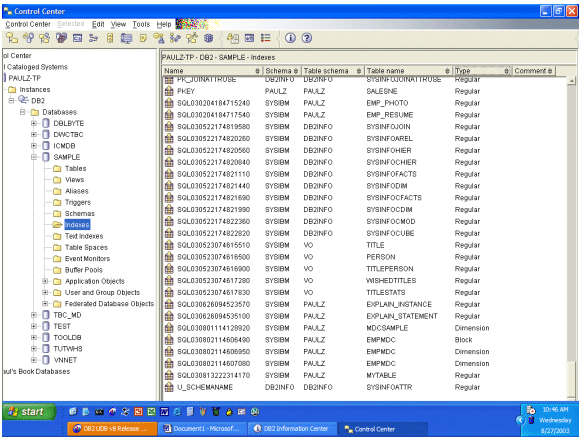The height and width of the screenshot is (441, 582).
Task: Launch the Replication Center from toolbar
Action: click(29, 38)
